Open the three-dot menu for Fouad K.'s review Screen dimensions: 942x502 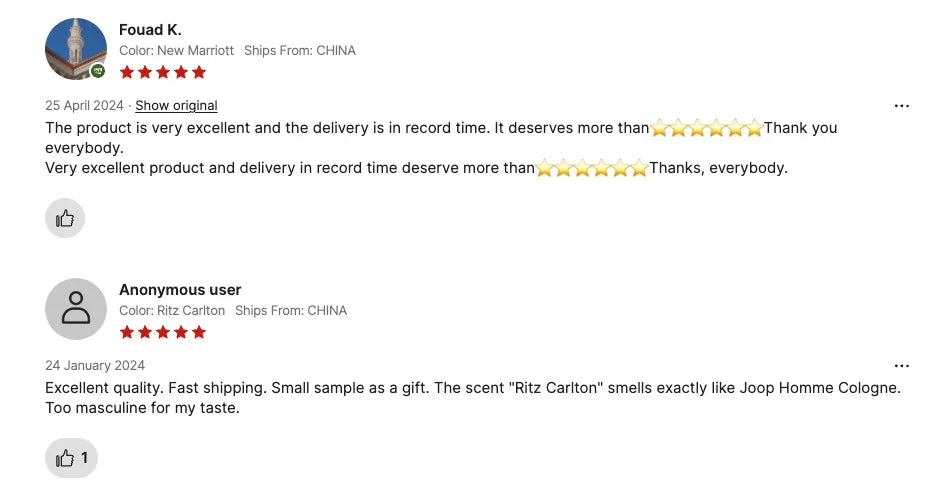(x=902, y=106)
